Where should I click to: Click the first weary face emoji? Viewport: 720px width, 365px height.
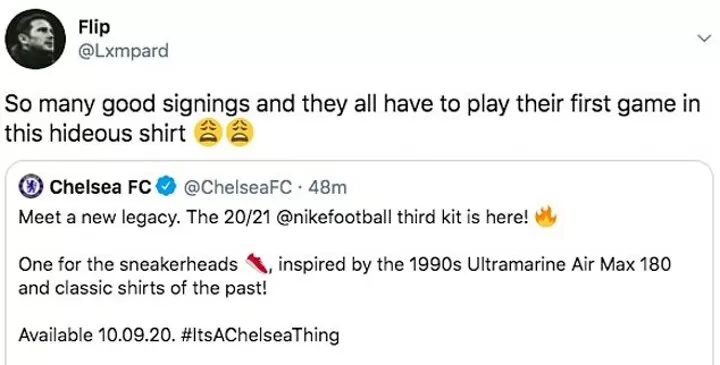click(208, 132)
